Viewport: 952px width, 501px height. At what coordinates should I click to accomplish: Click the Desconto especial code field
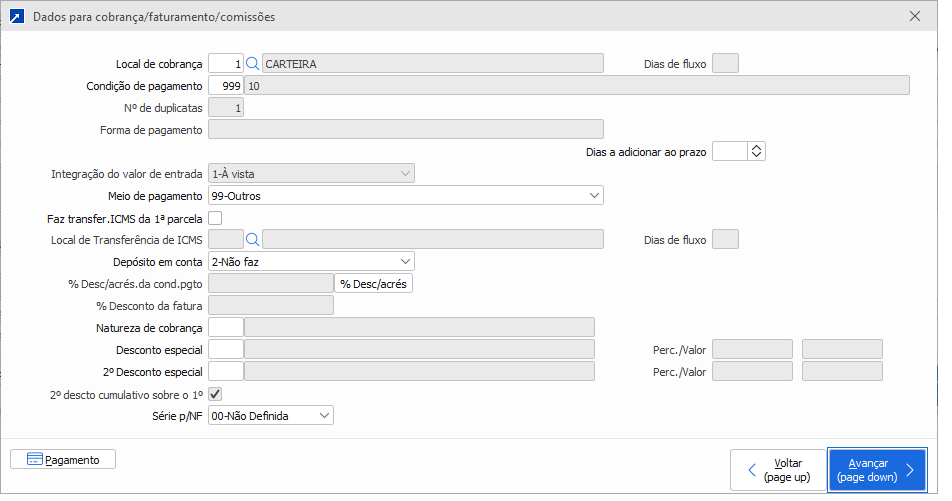click(x=226, y=349)
